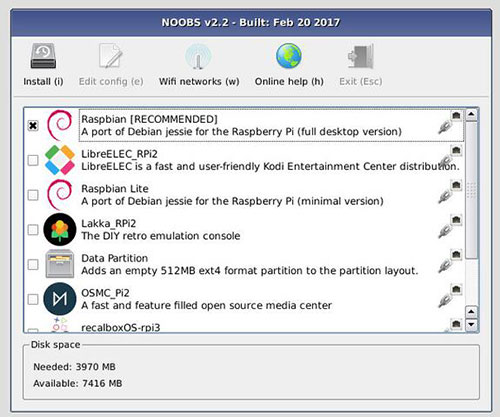Check the Raspbian Lite checkbox

coord(33,195)
